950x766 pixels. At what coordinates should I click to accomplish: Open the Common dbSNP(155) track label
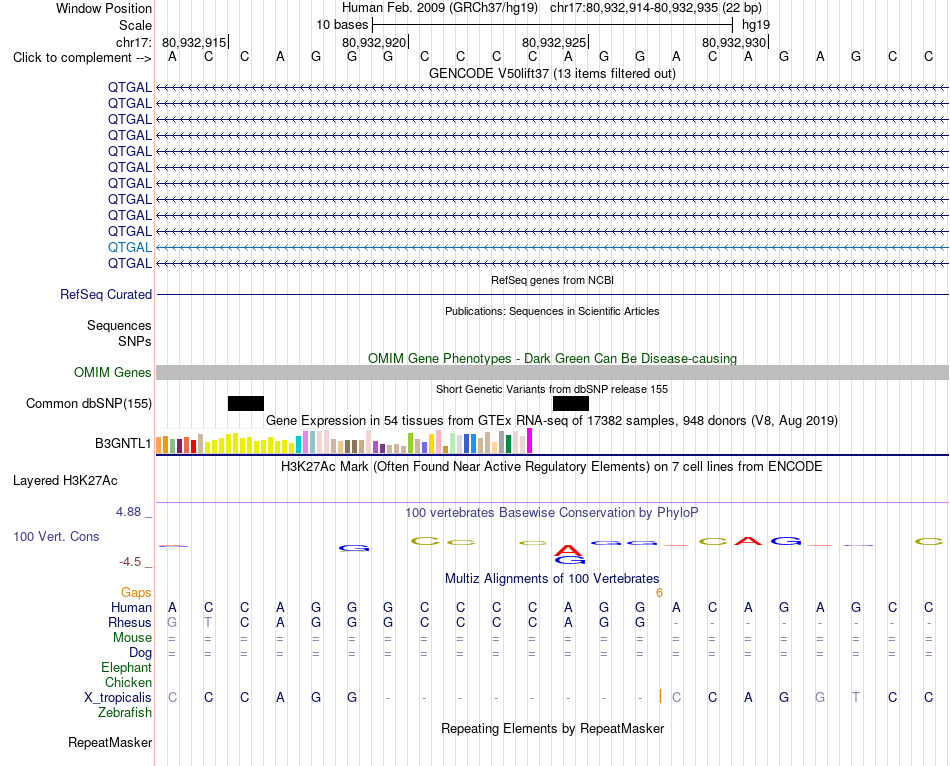[89, 404]
